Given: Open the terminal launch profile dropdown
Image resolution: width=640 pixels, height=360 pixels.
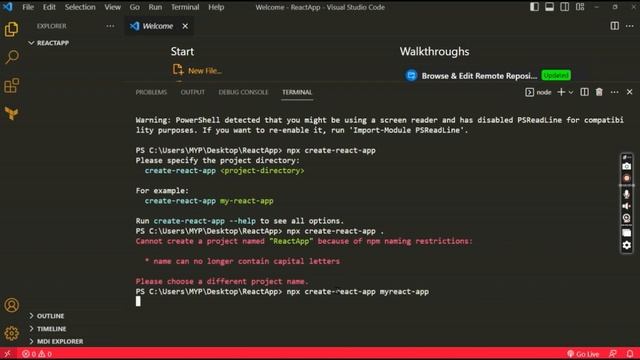Looking at the screenshot, I should point(571,92).
